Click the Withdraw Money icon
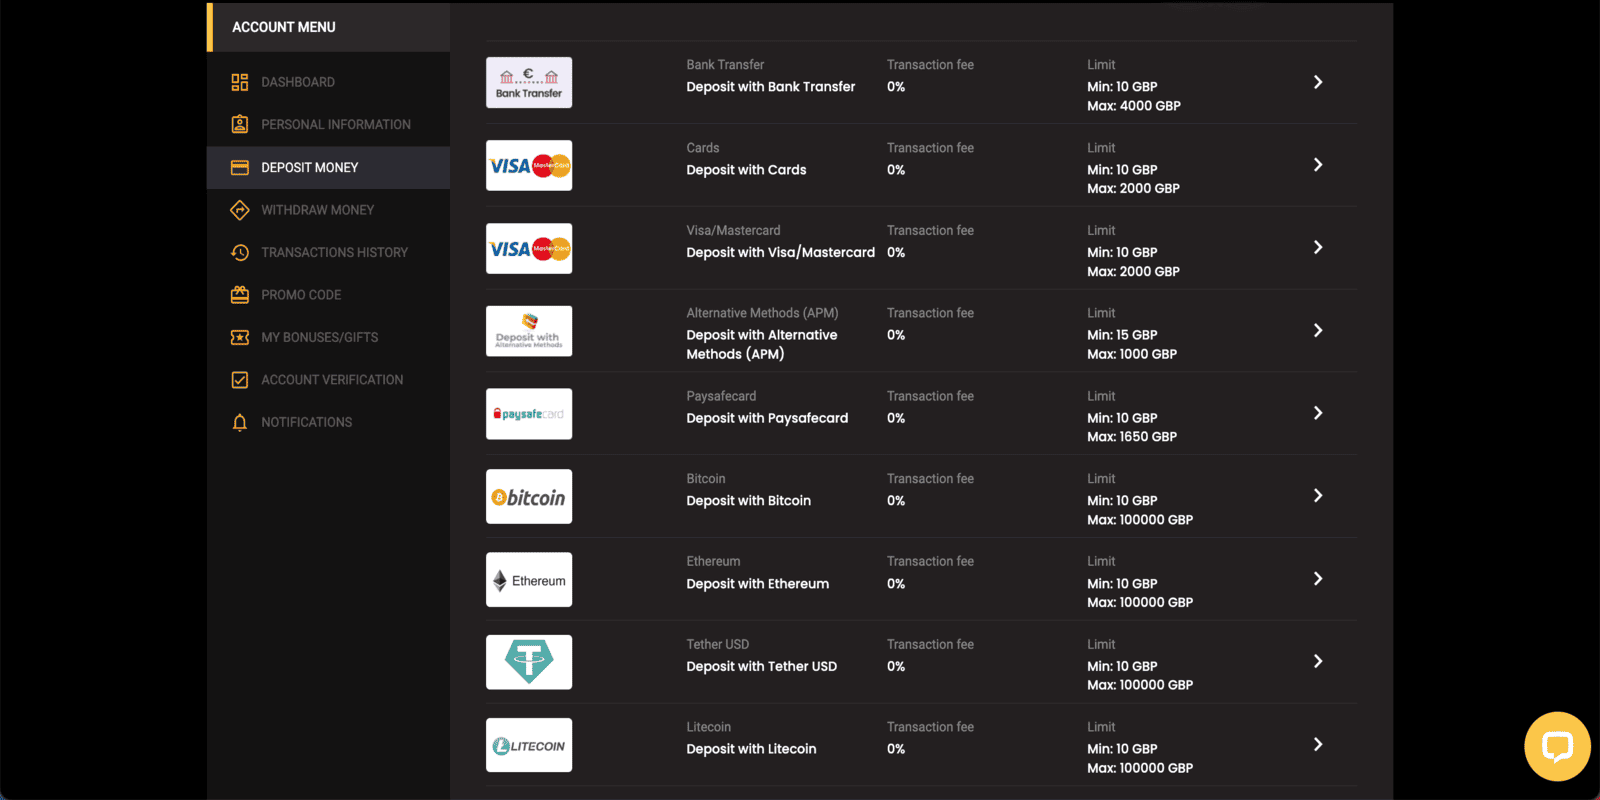 point(240,210)
